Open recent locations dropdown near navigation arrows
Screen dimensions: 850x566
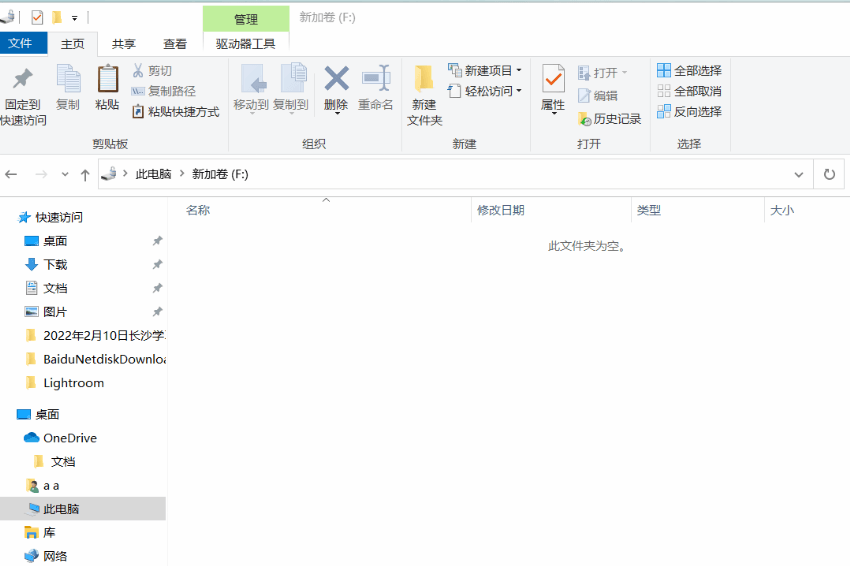[65, 175]
